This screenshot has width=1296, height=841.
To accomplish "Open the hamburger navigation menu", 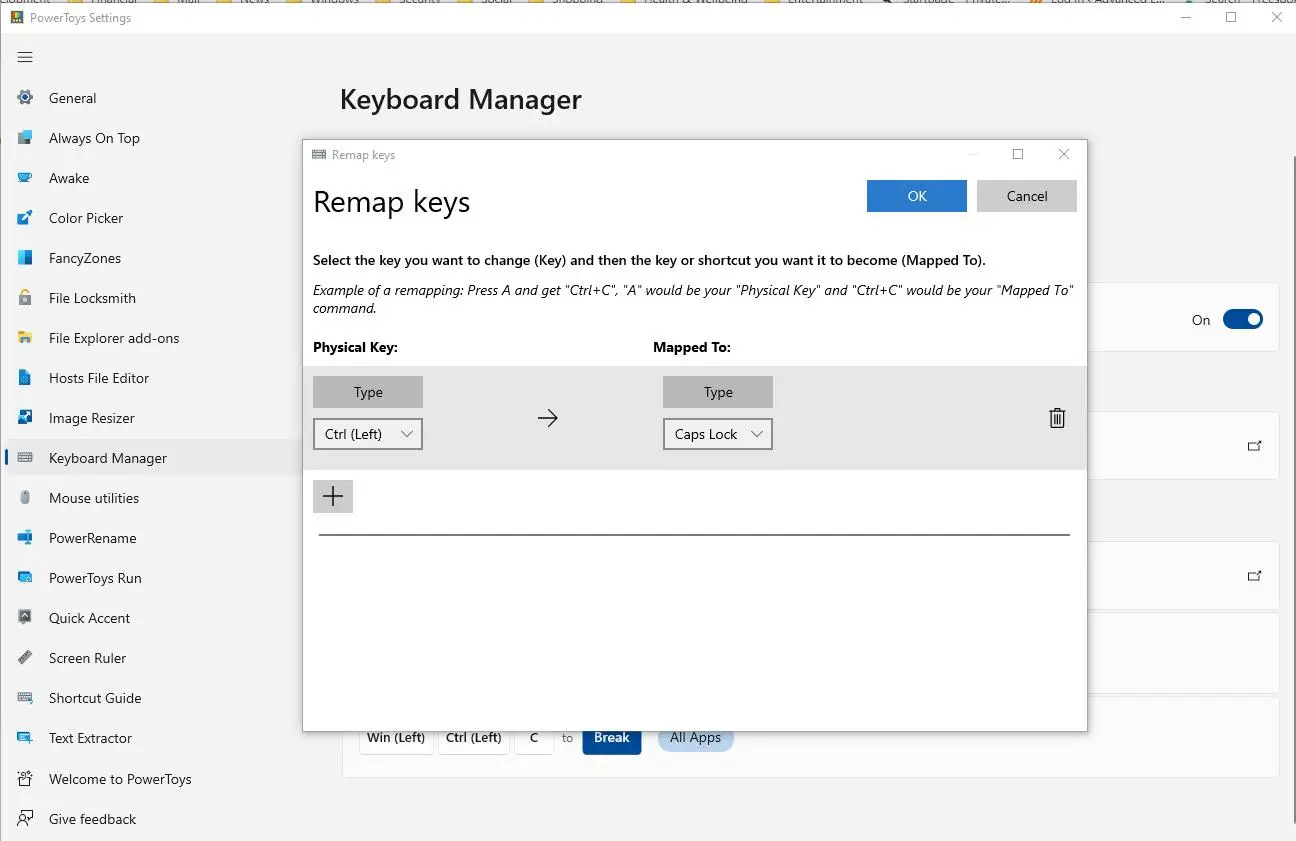I will click(25, 57).
